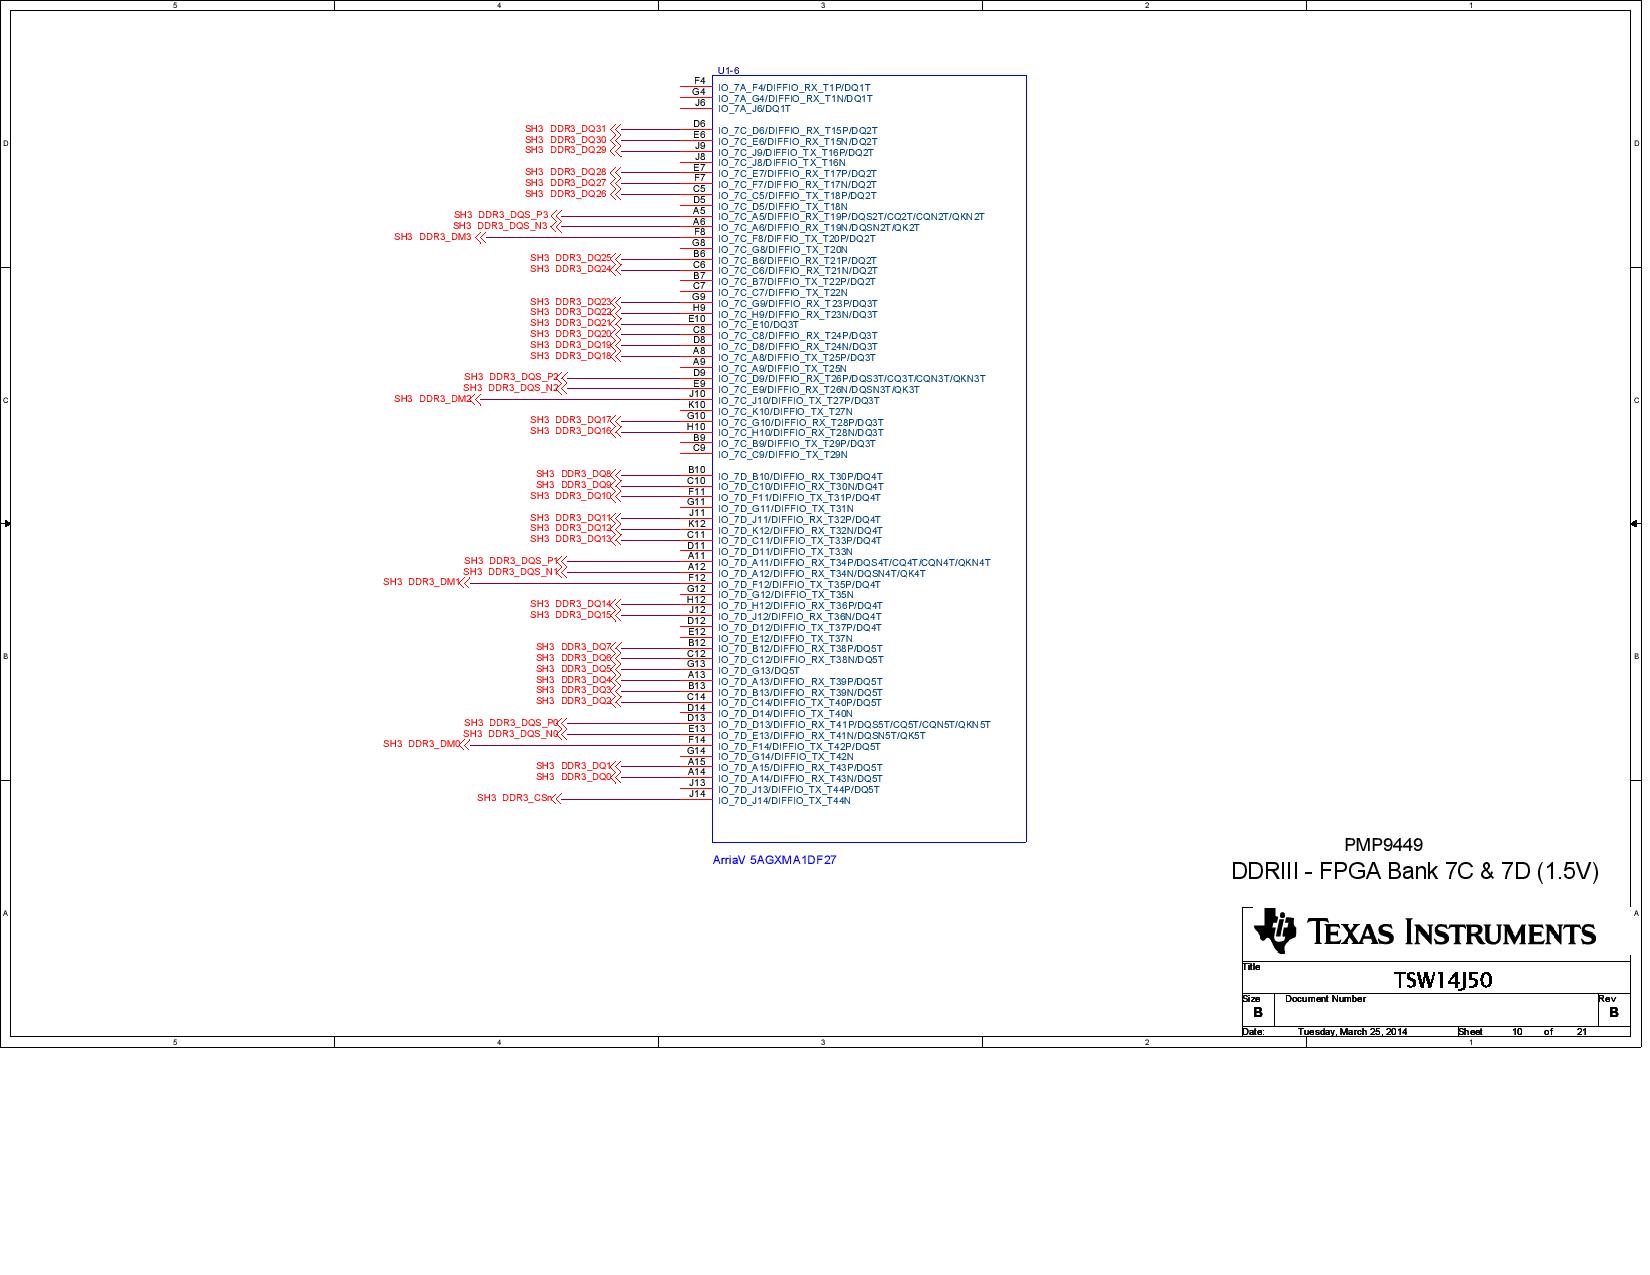This screenshot has width=1650, height=1275.
Task: Select net label SH3 DDR3_DQS_P2
Action: (x=510, y=376)
